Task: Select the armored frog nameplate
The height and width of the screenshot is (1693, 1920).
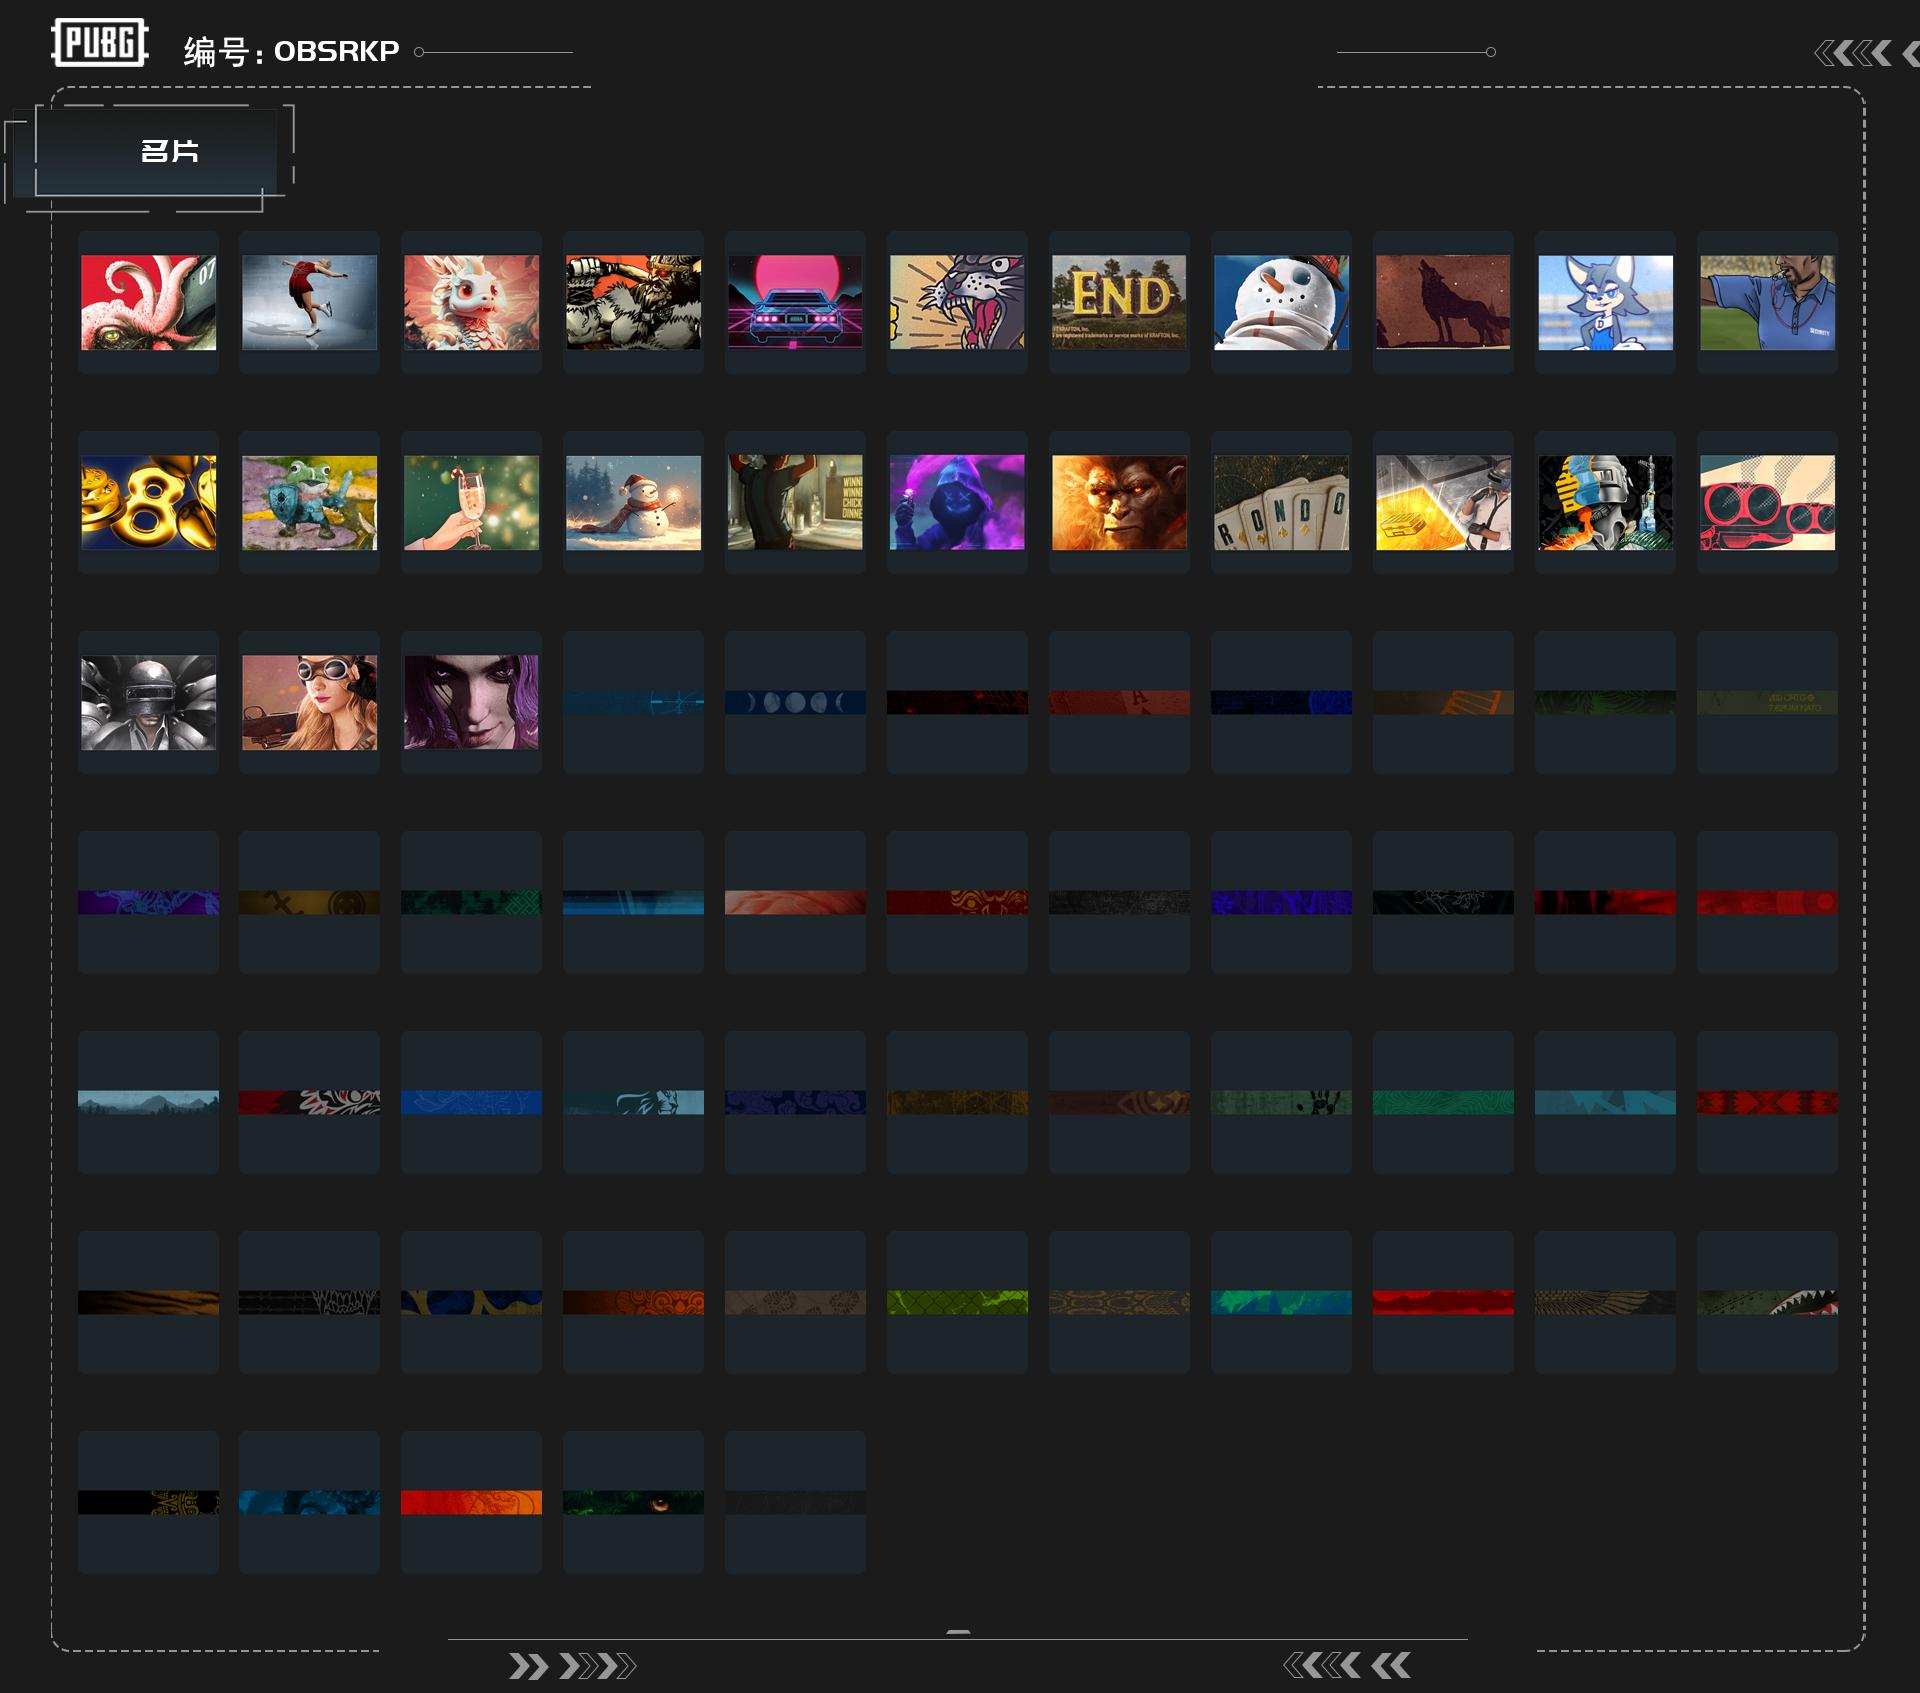Action: click(x=309, y=502)
